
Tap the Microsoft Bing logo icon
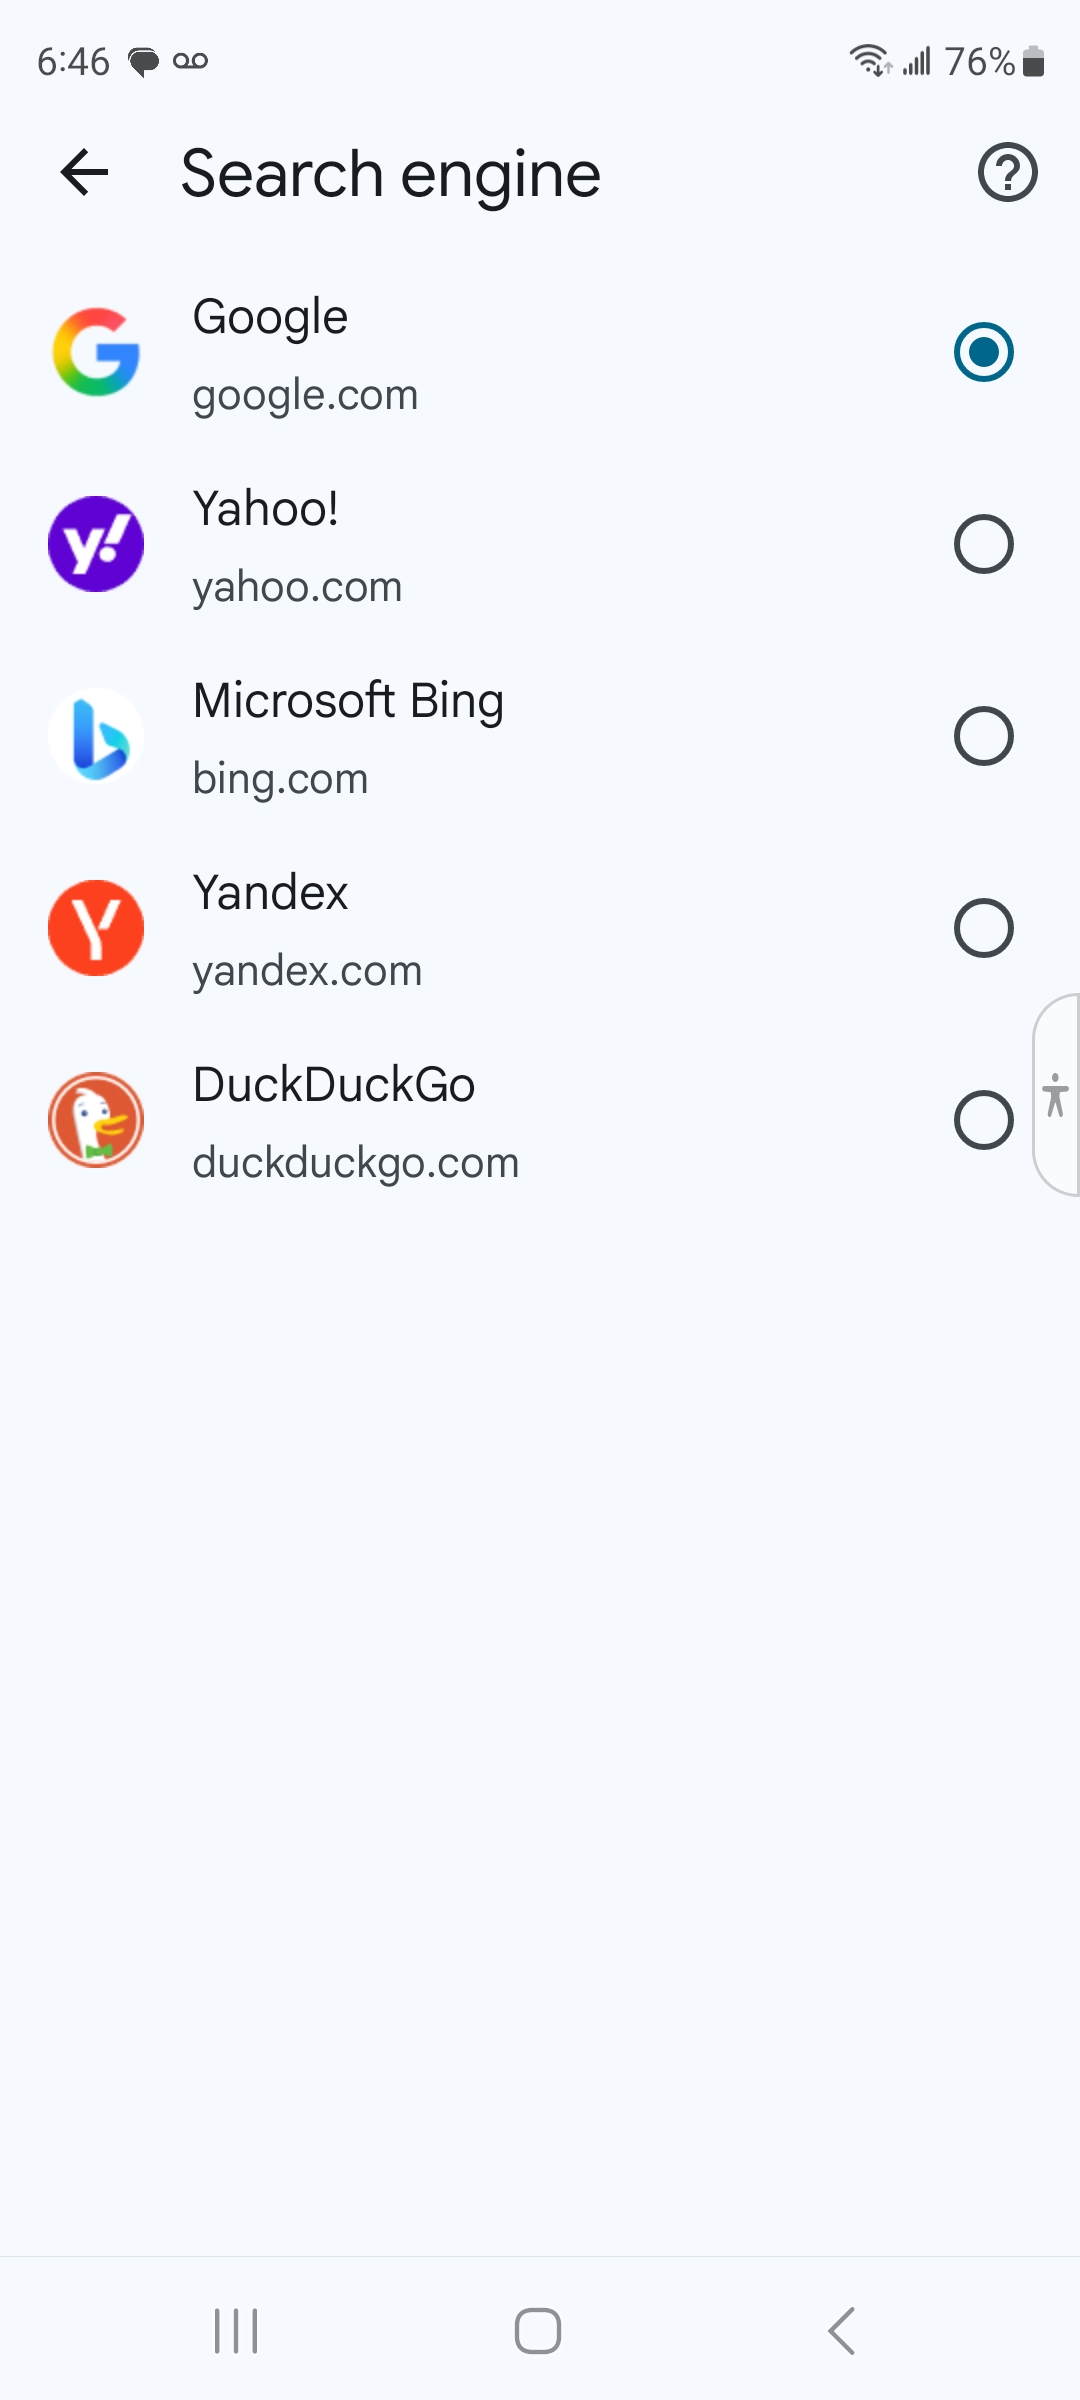click(x=96, y=736)
